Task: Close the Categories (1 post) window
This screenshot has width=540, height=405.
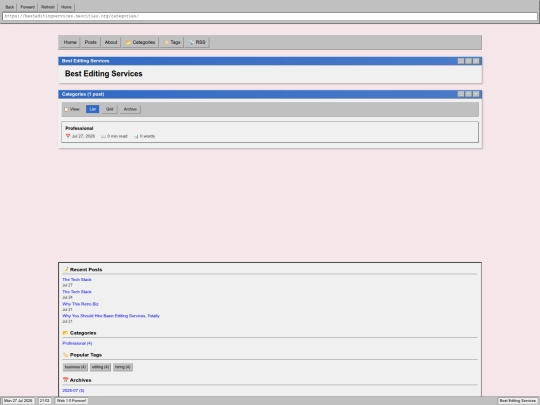Action: click(x=476, y=94)
